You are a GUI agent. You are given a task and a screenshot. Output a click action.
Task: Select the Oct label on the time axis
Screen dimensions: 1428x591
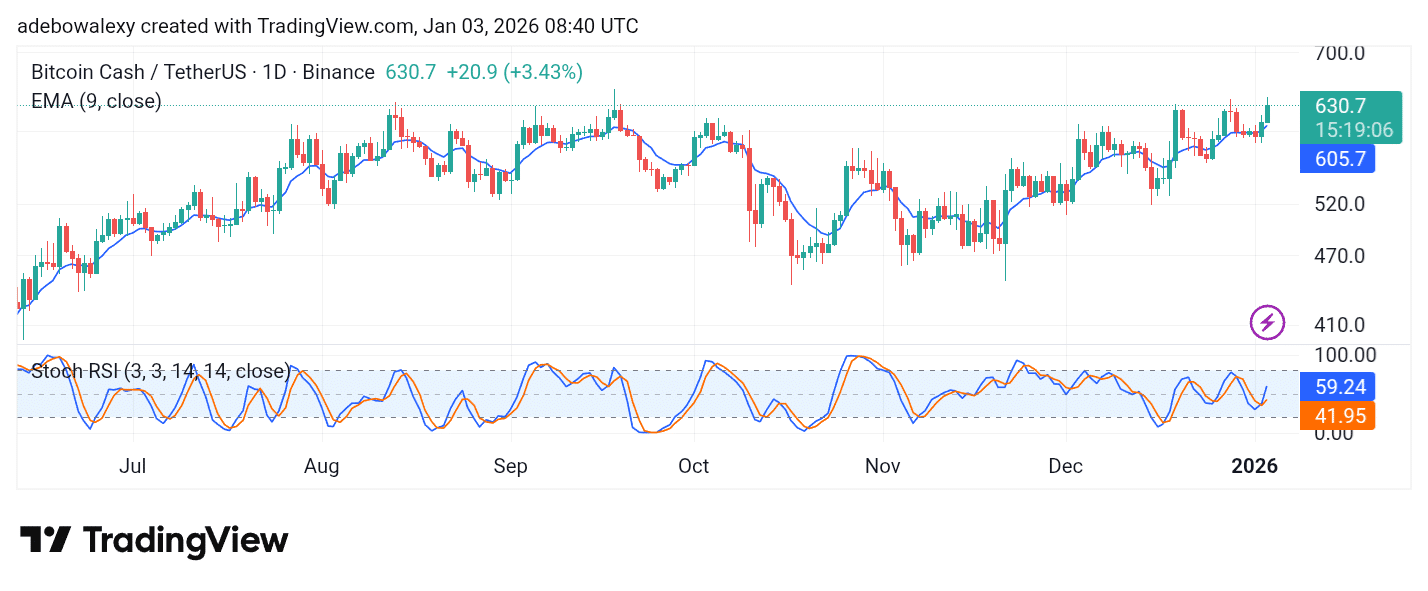tap(693, 465)
